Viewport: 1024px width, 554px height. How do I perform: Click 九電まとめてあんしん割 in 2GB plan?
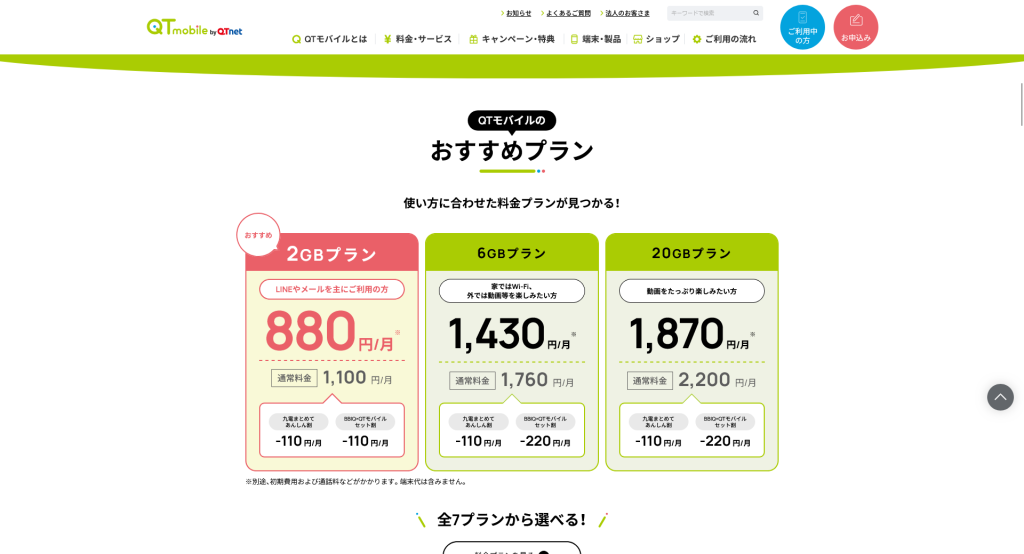pyautogui.click(x=298, y=421)
